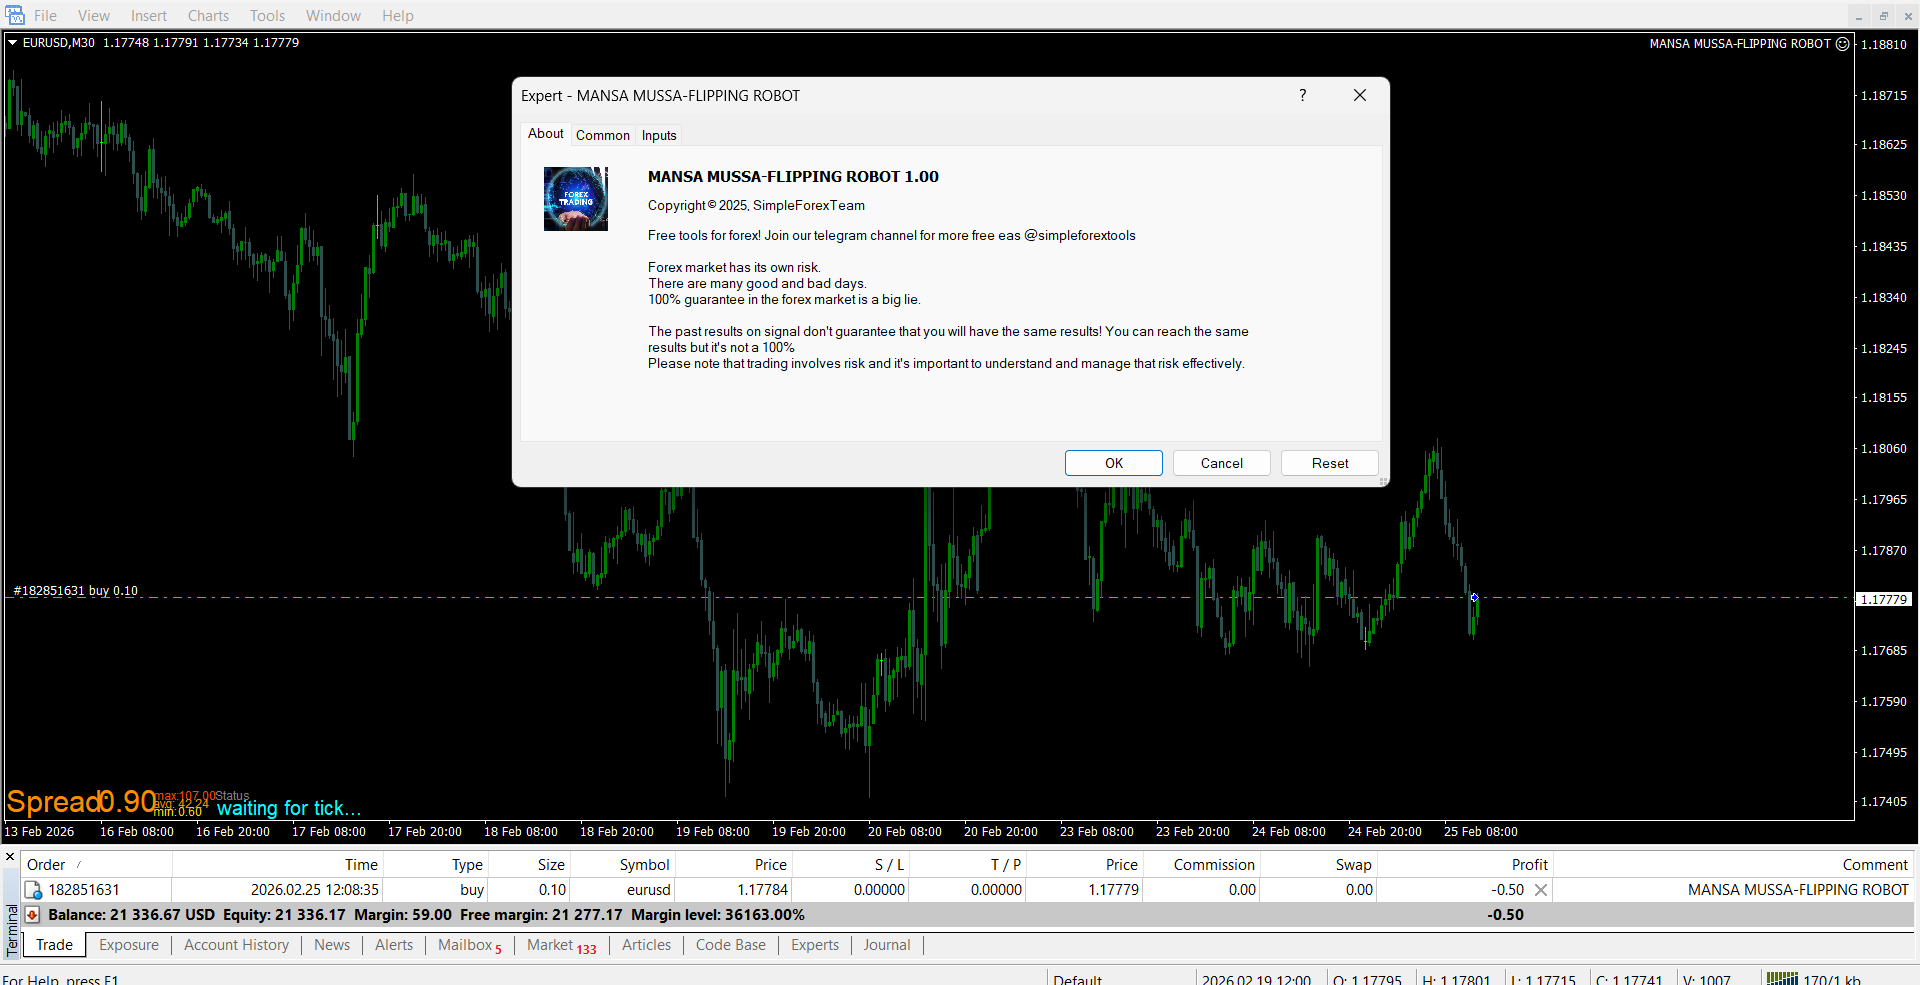Click the MetaTrader application icon in menu bar
This screenshot has height=985, width=1920.
click(x=15, y=15)
